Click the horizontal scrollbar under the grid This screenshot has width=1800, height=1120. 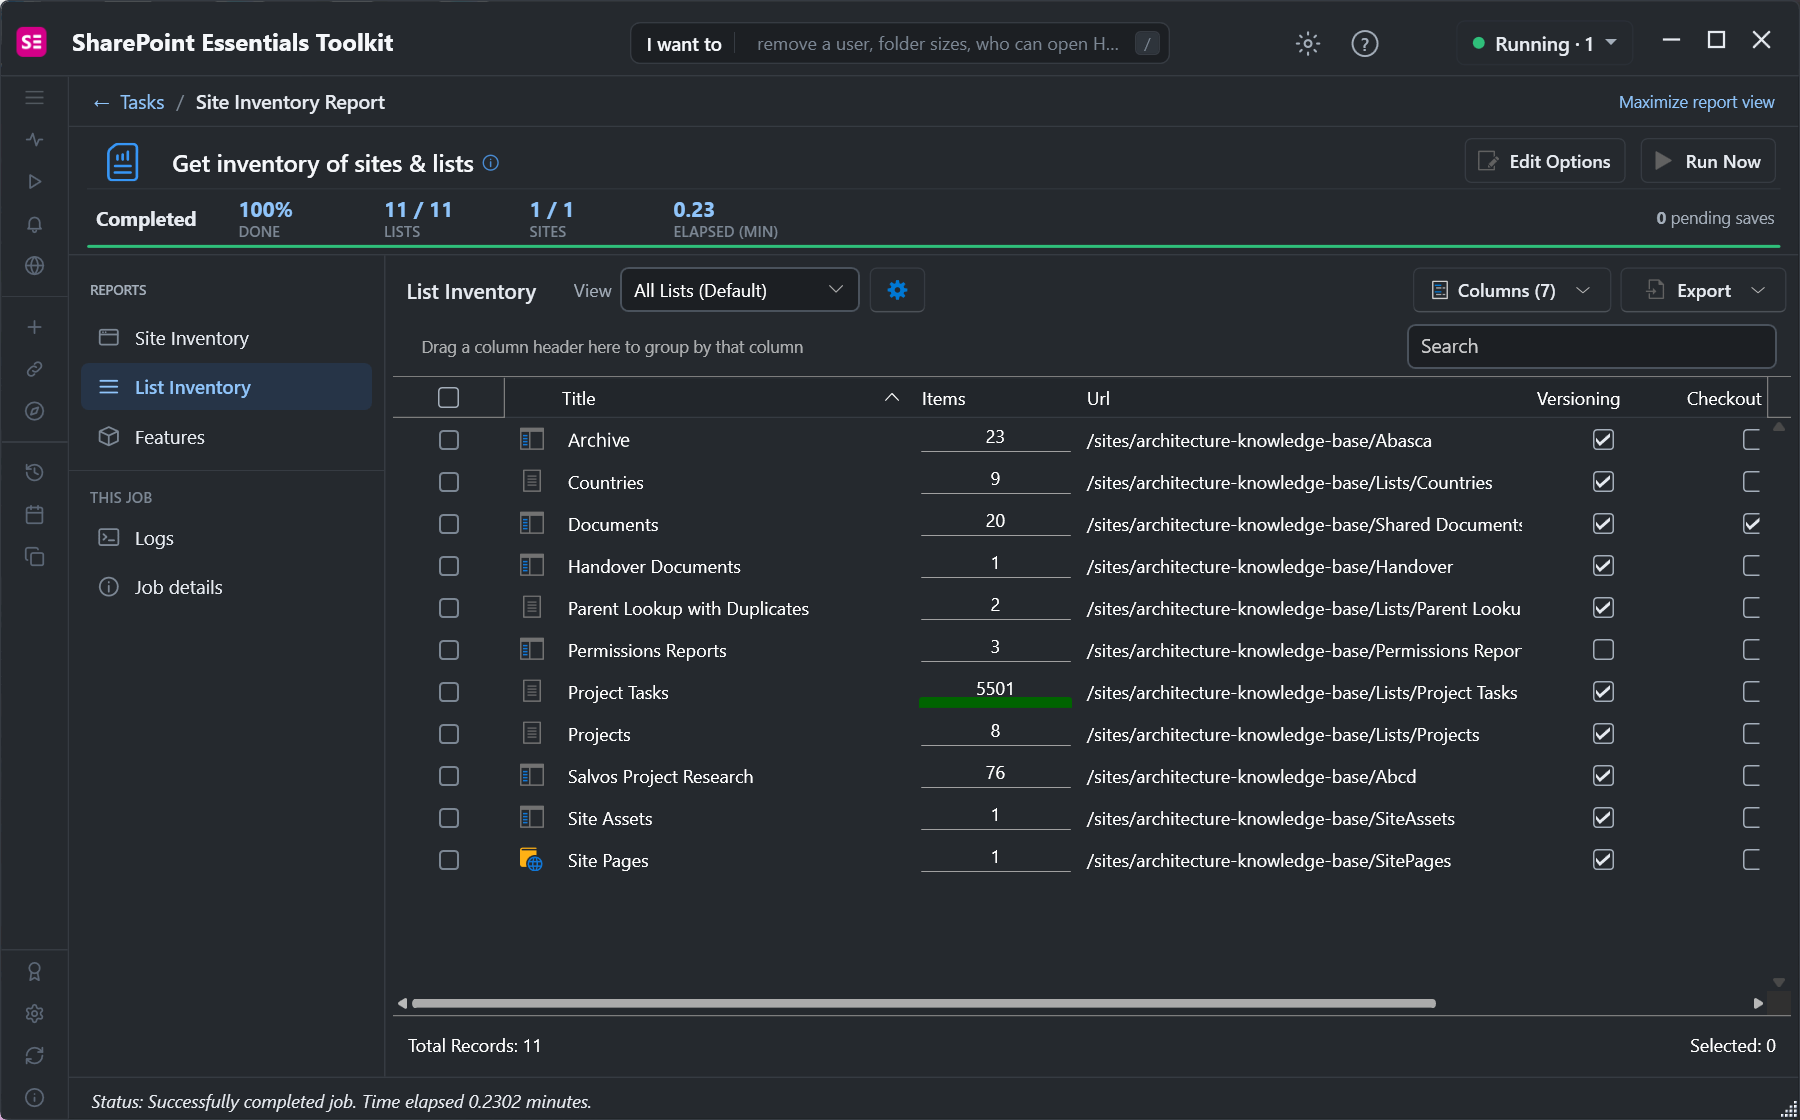[924, 1003]
